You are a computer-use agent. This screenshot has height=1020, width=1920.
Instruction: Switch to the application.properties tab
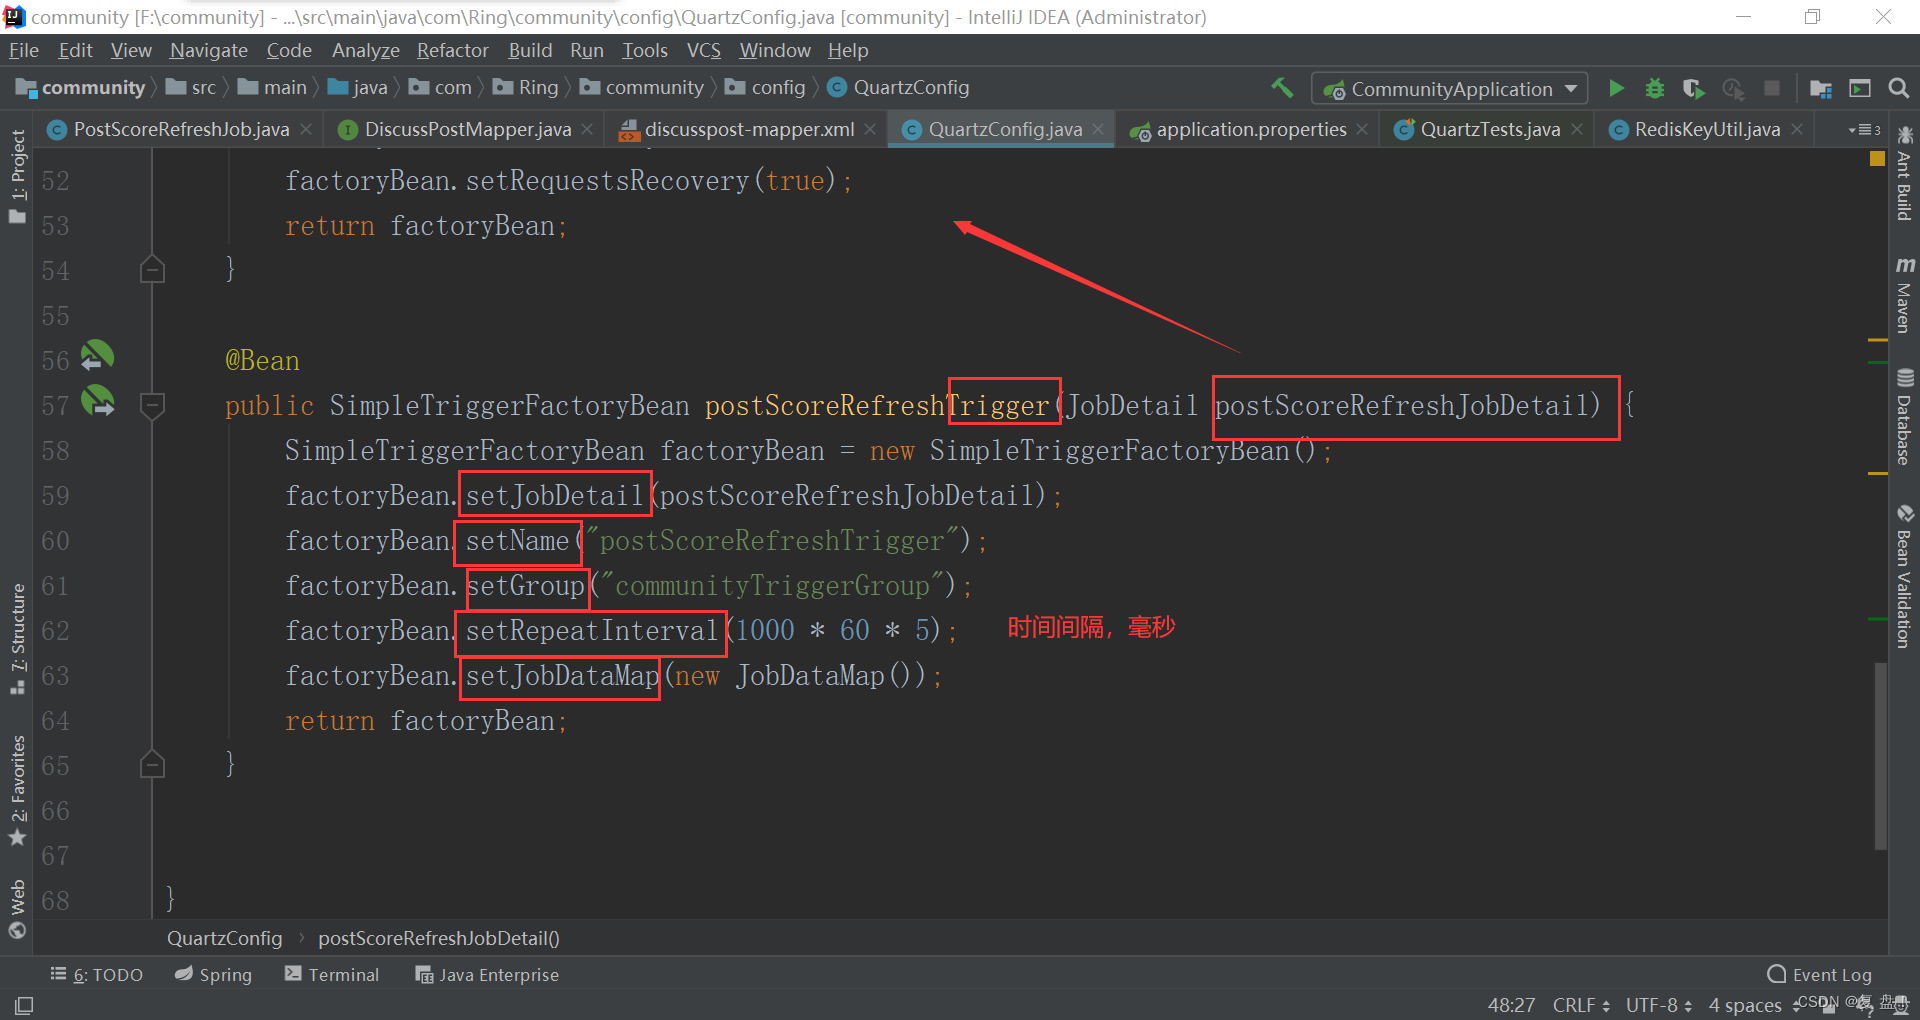click(x=1250, y=129)
